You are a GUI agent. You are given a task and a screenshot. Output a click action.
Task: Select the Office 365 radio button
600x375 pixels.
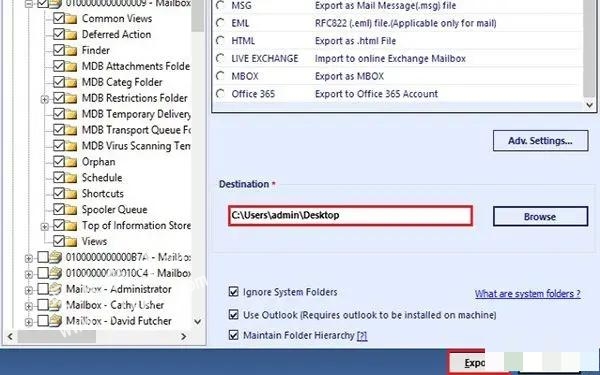pyautogui.click(x=220, y=93)
